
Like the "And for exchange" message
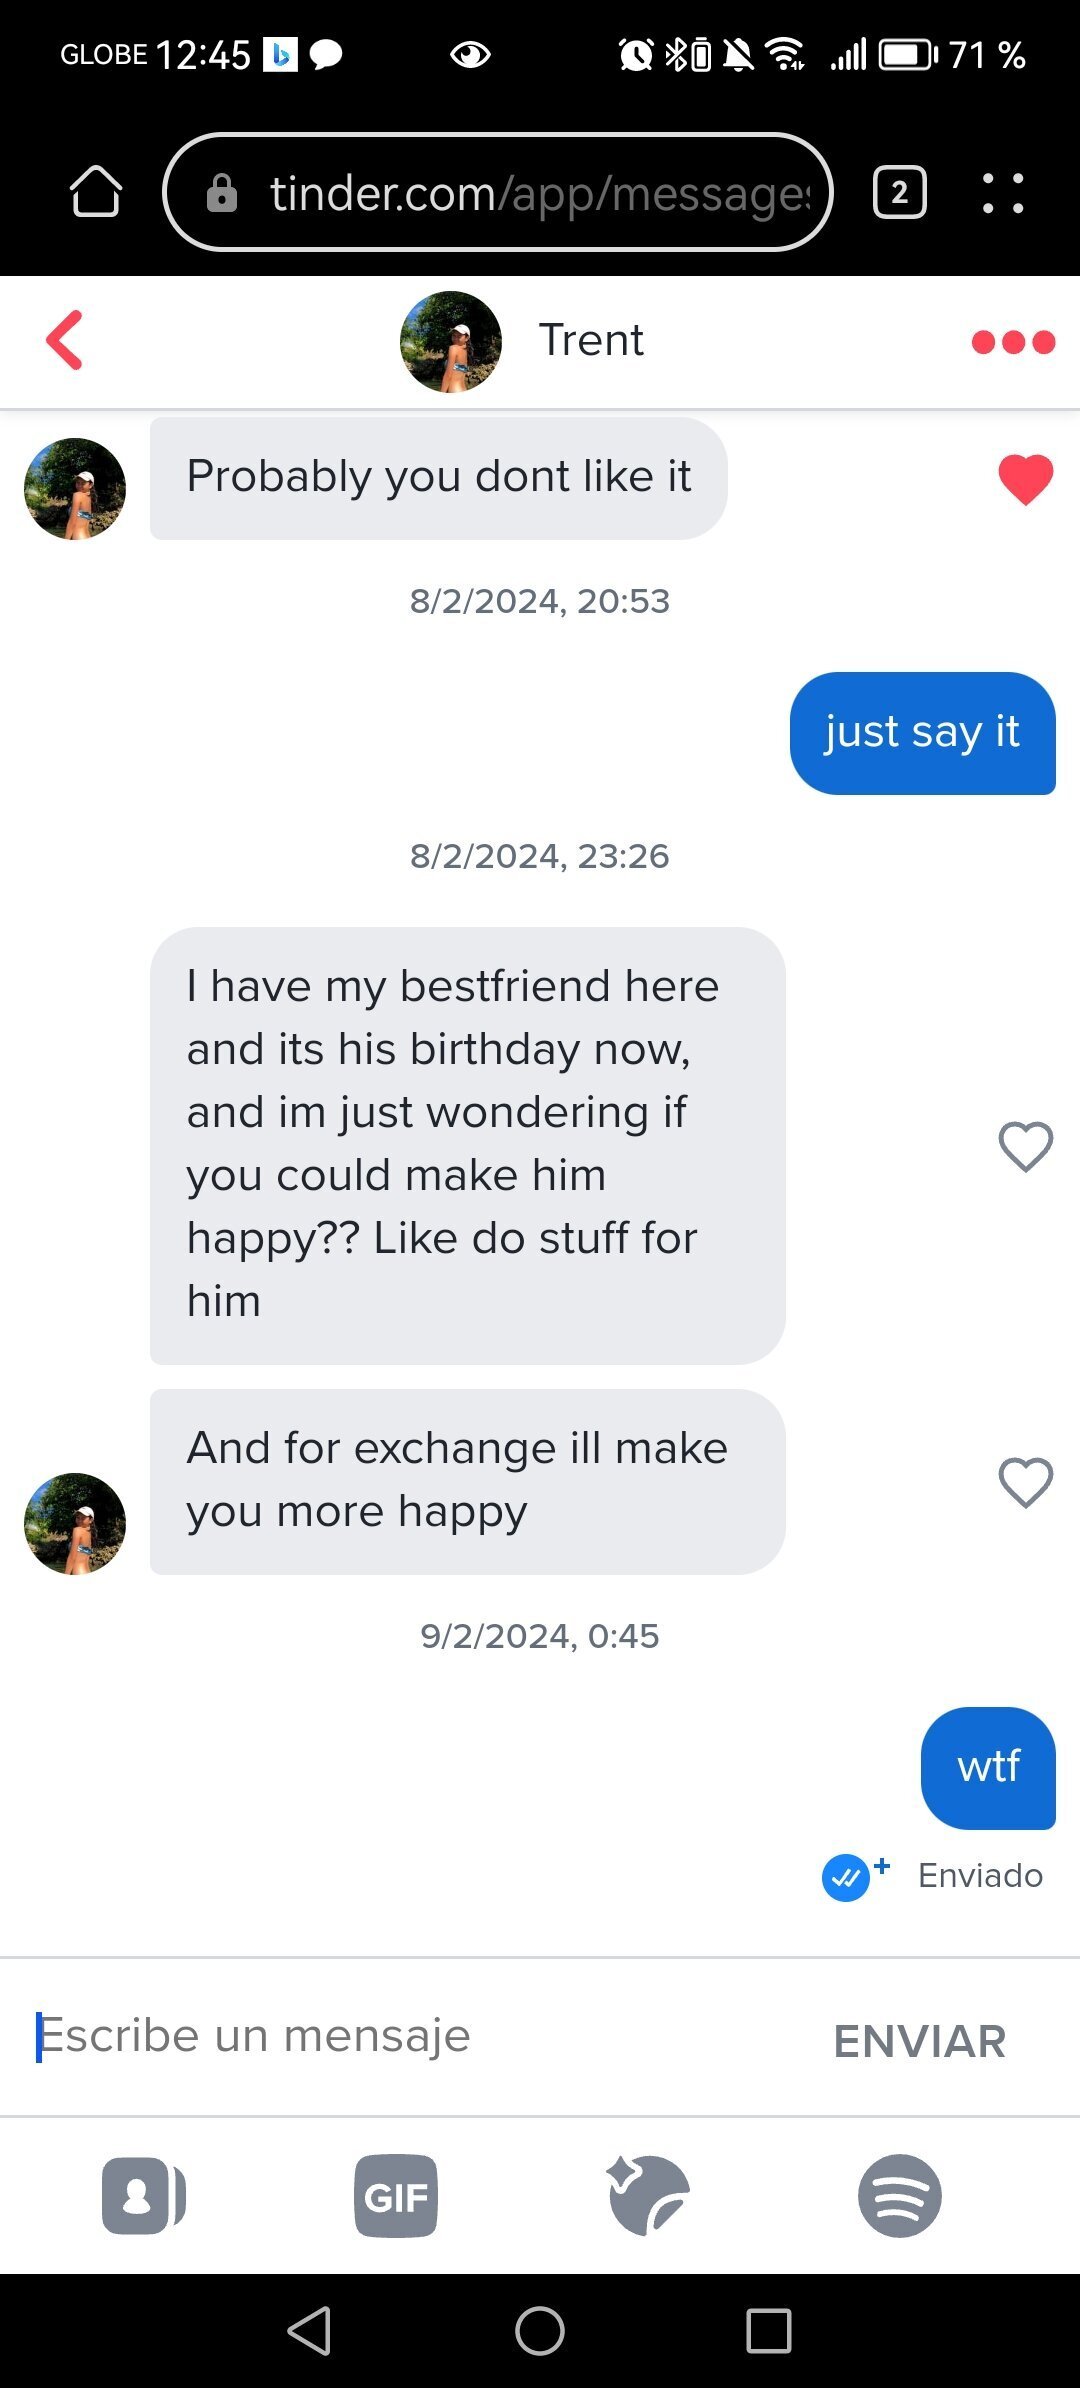tap(1025, 1482)
